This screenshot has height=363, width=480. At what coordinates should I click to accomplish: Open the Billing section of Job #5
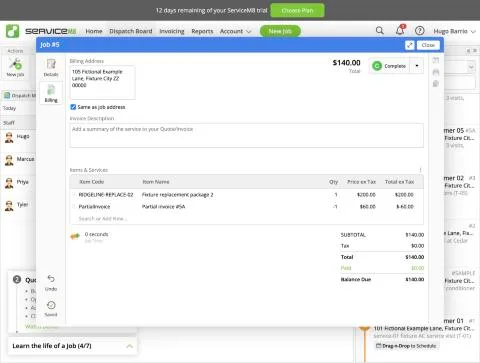point(51,93)
